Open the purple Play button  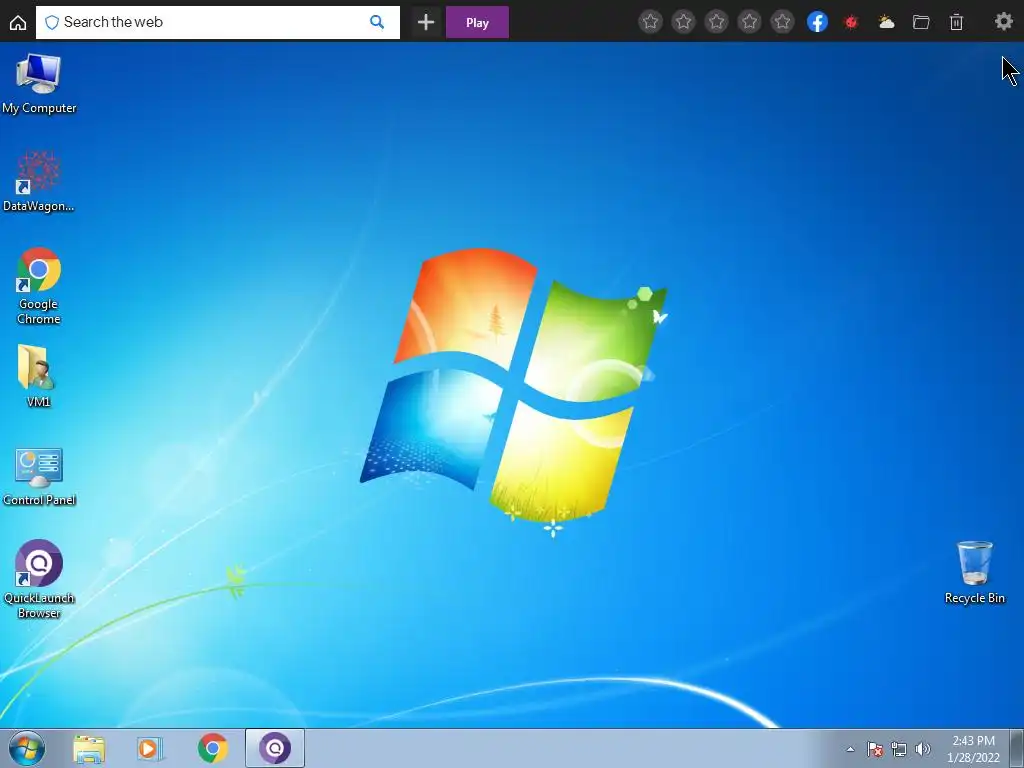(477, 22)
